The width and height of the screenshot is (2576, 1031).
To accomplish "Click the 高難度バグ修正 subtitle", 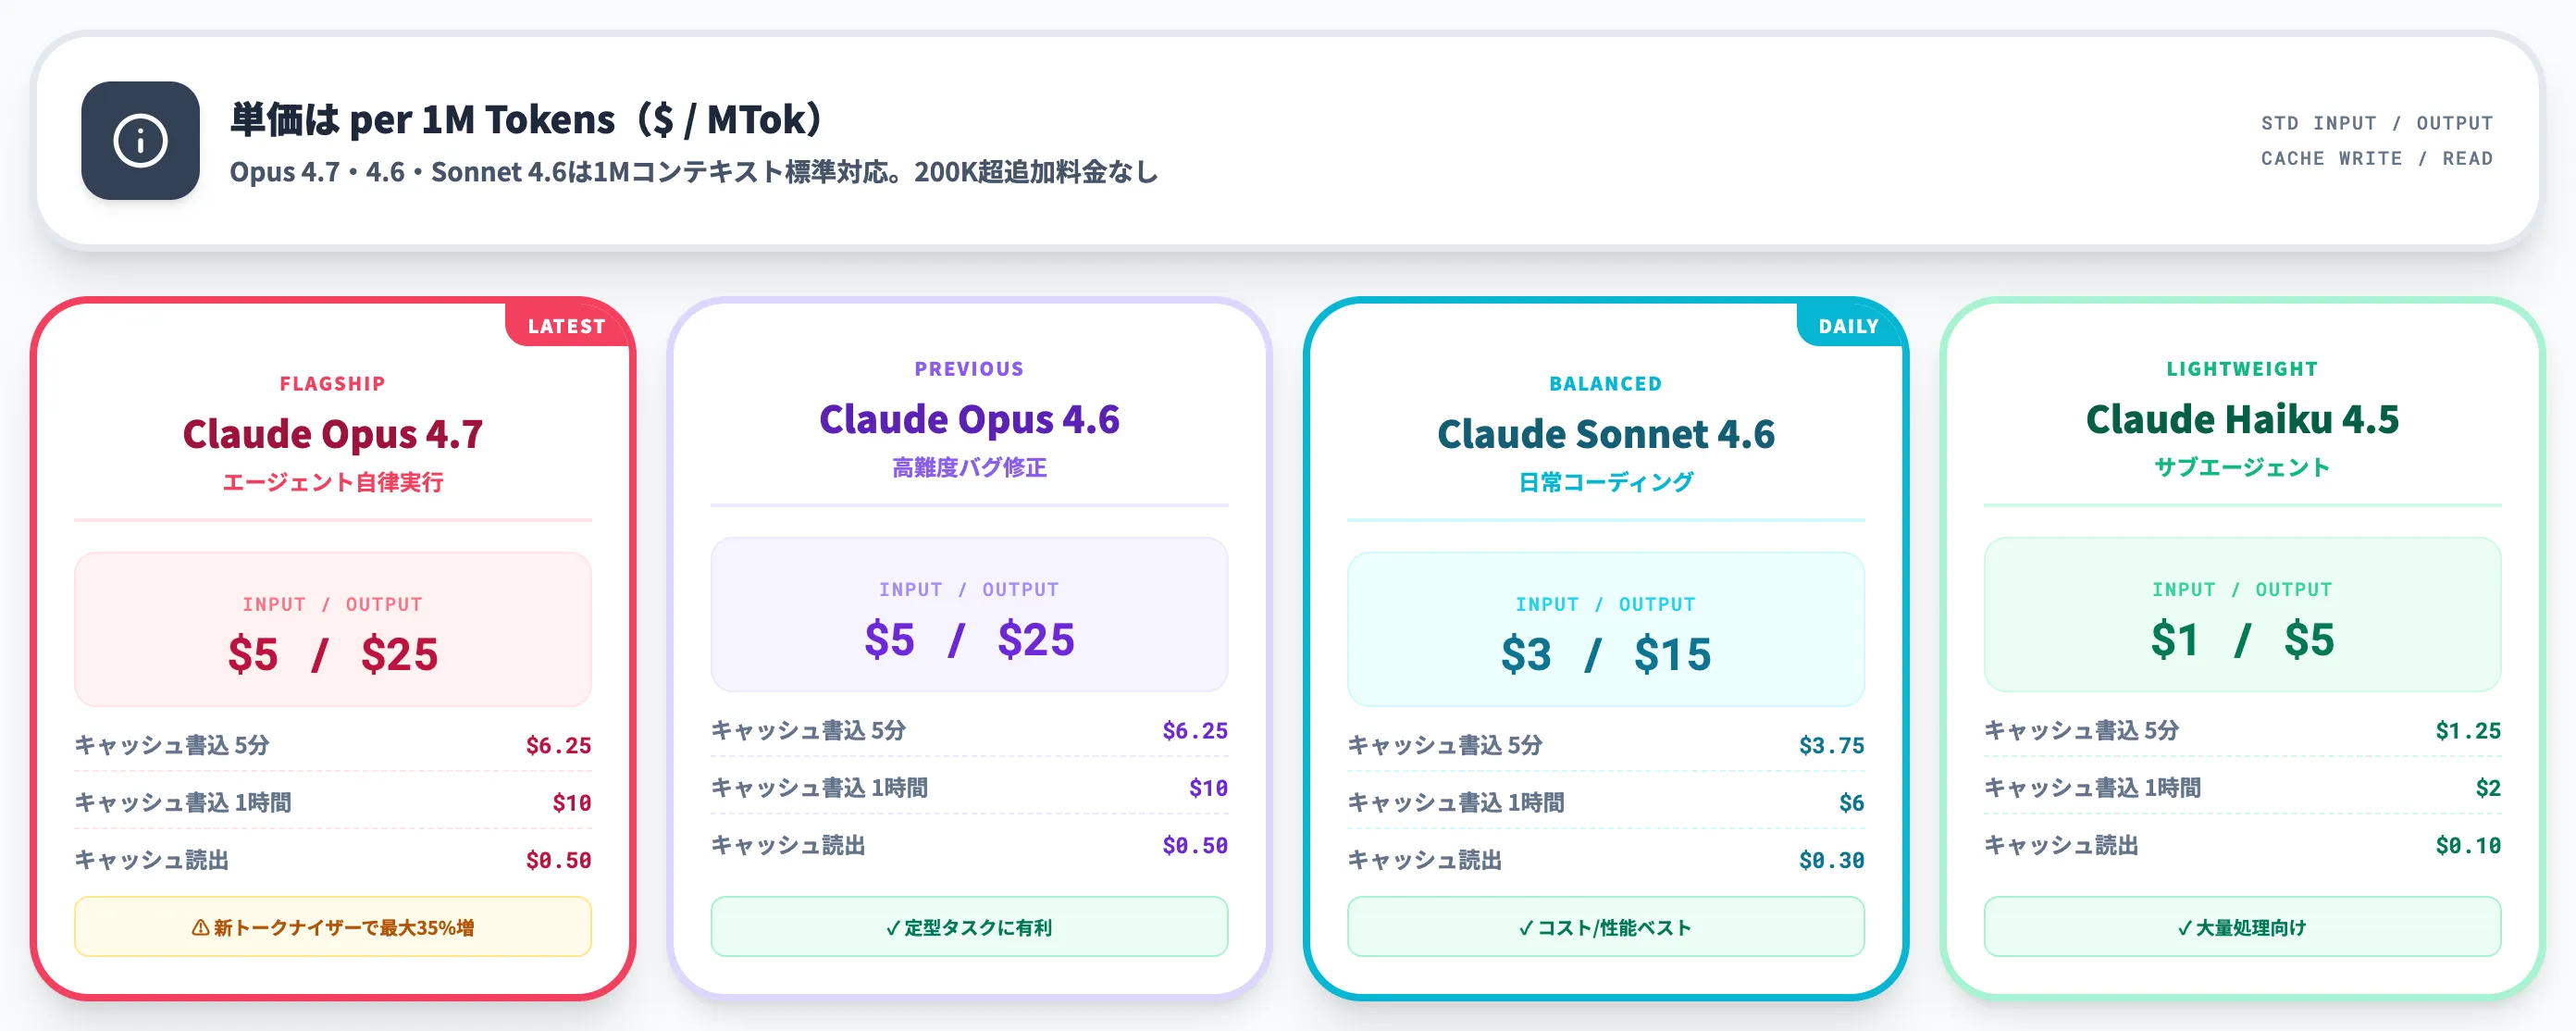I will 969,467.
